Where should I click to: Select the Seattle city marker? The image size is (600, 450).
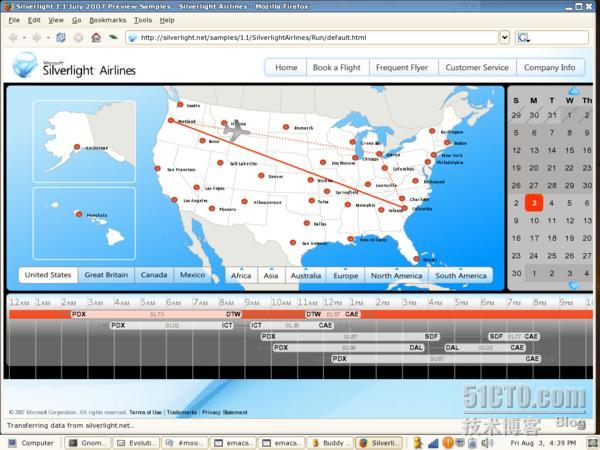tap(180, 104)
